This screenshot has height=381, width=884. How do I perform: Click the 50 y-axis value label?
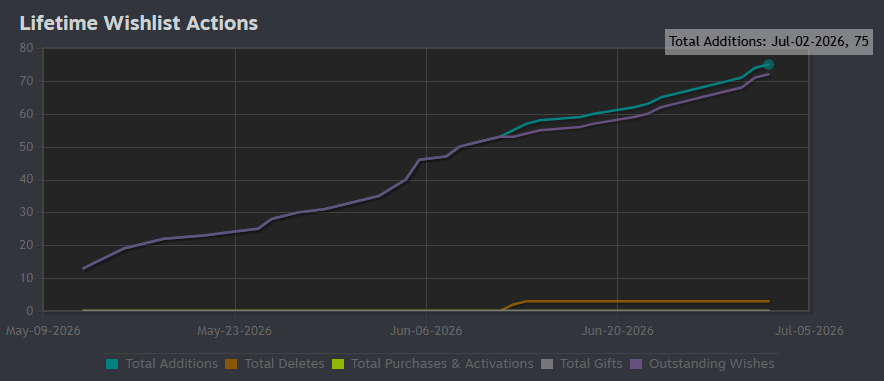coord(27,147)
